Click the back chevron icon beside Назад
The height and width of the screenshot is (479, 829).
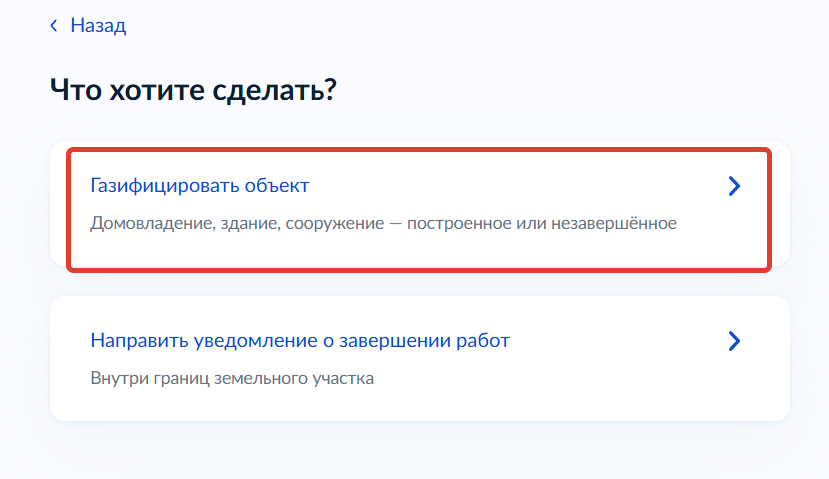coord(54,26)
